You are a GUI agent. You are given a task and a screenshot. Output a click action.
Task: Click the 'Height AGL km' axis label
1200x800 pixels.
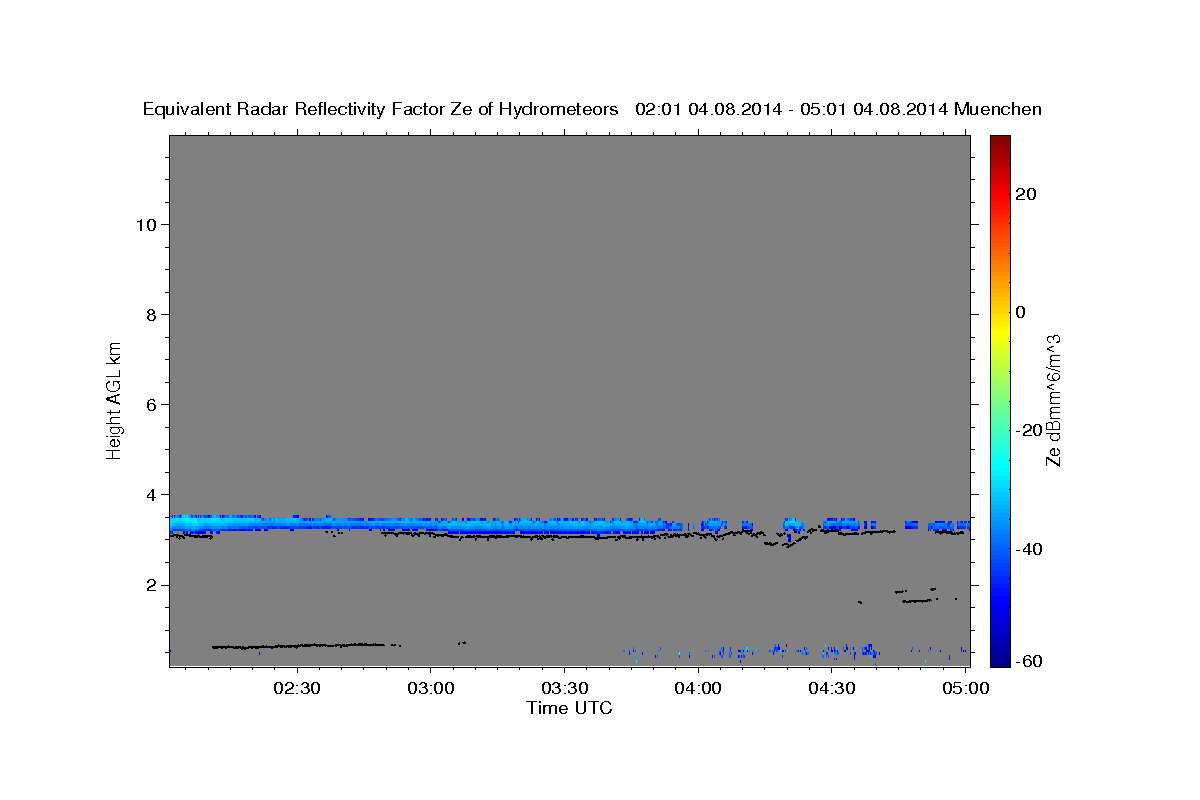point(115,400)
